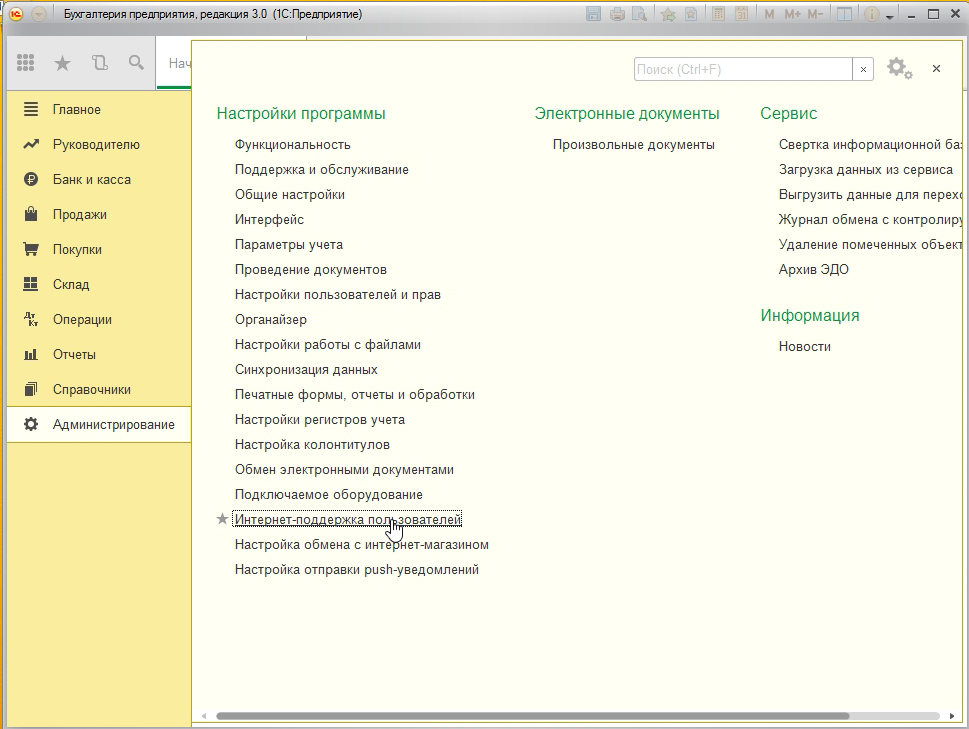Open Проведение документов

[x=311, y=270]
